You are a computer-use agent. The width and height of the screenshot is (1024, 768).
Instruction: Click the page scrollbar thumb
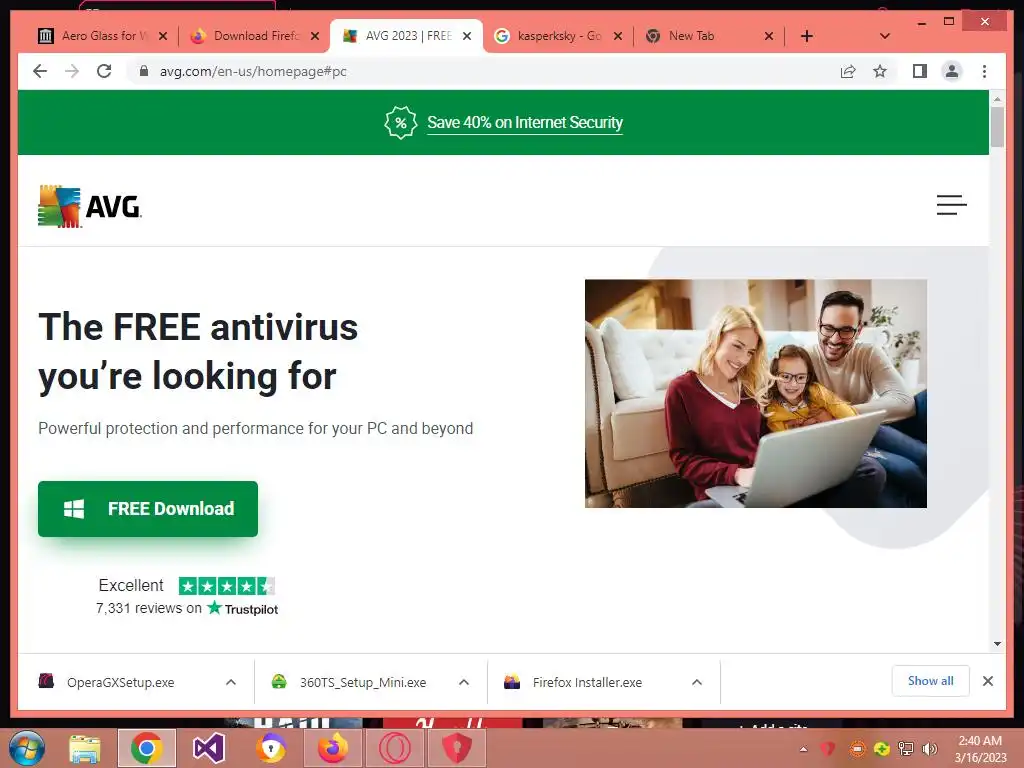coord(997,127)
